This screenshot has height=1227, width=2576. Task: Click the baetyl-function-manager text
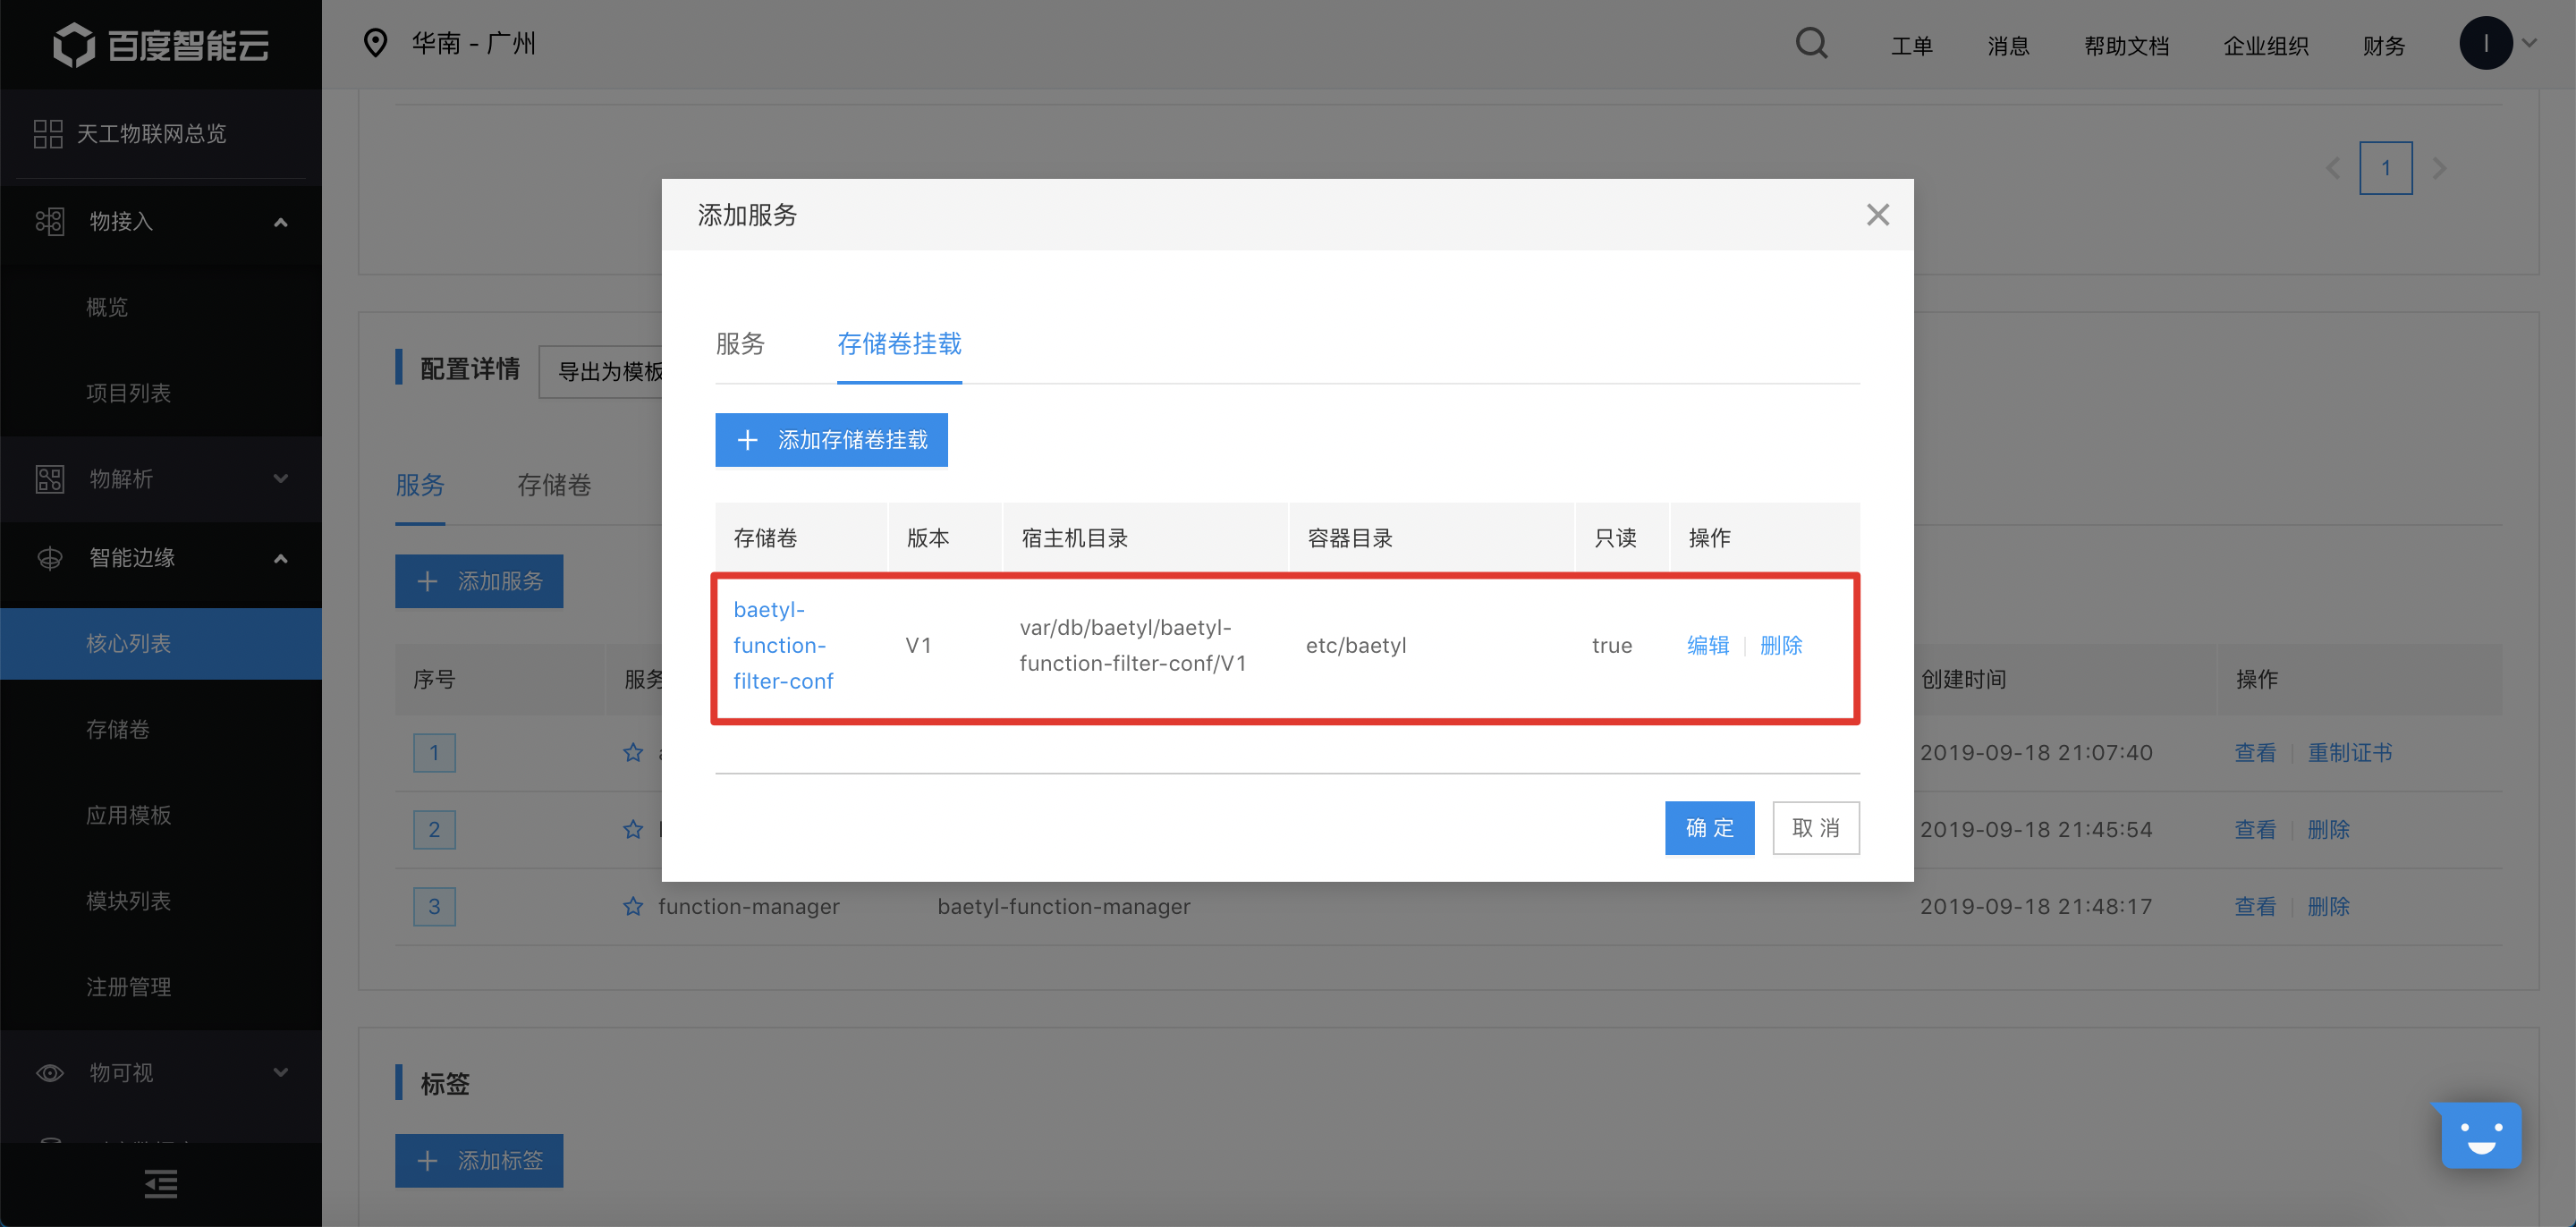coord(1063,907)
